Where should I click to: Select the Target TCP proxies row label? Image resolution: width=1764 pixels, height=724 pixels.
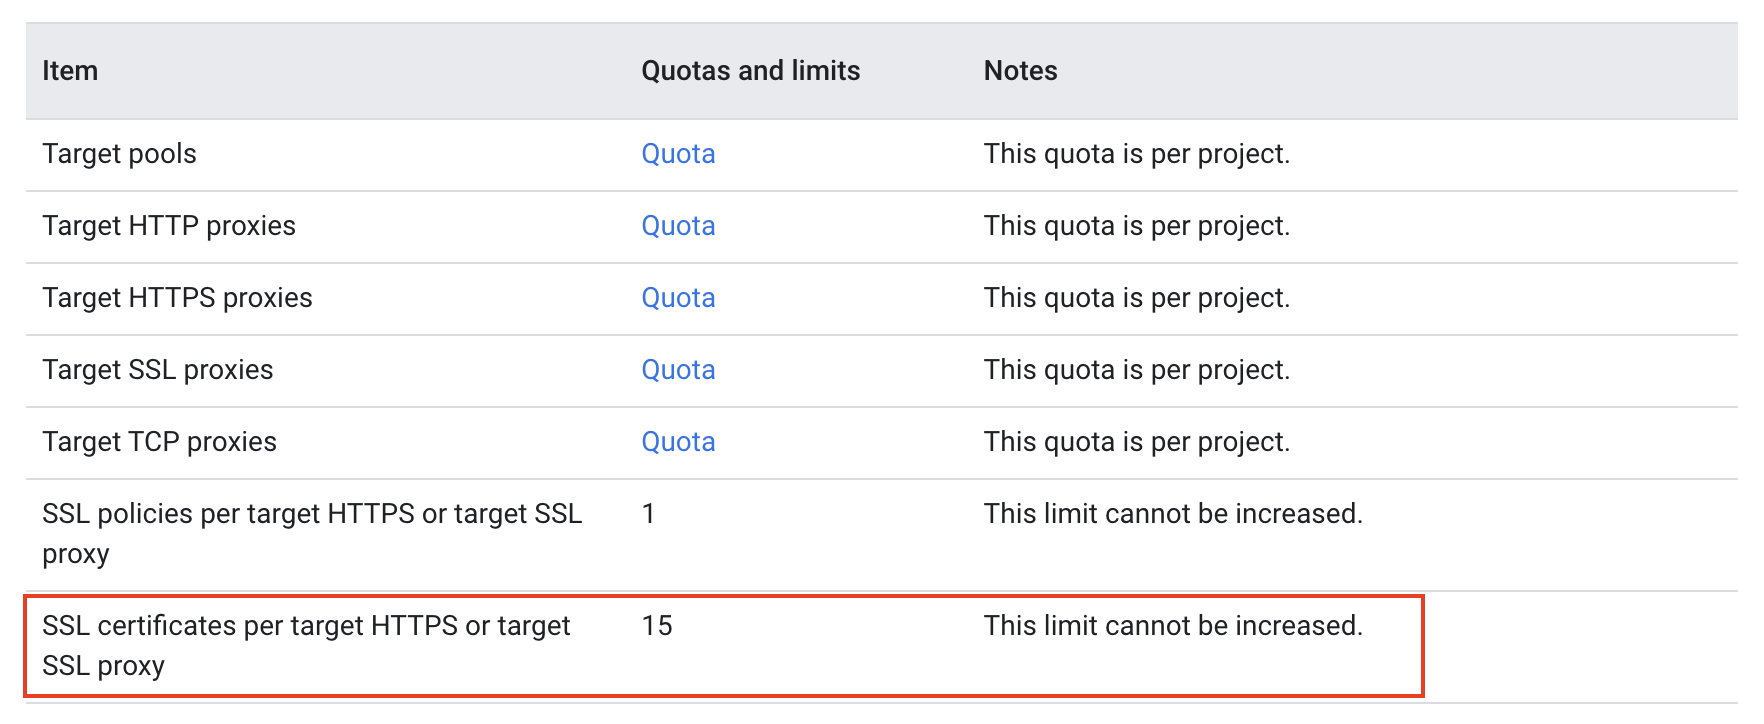pyautogui.click(x=159, y=442)
